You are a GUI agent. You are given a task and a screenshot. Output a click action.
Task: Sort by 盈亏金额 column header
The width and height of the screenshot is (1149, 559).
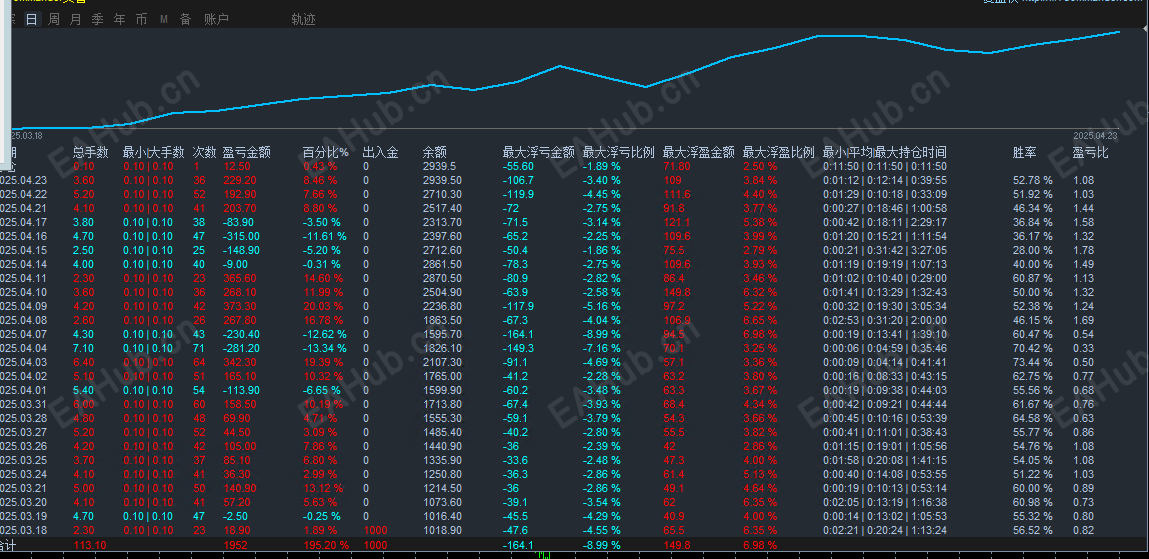click(247, 152)
